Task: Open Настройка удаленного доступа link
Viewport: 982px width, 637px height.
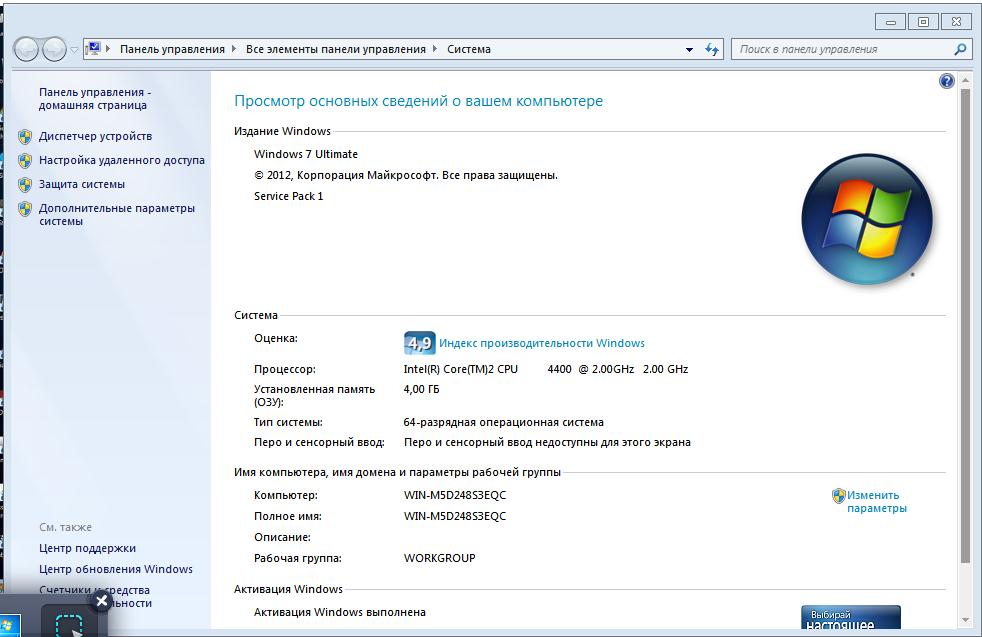Action: [121, 160]
